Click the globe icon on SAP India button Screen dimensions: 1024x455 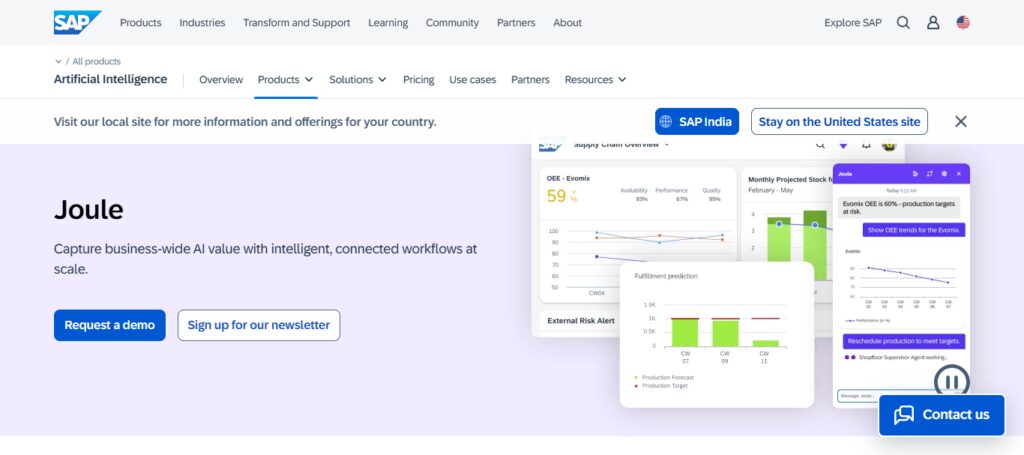[x=665, y=121]
